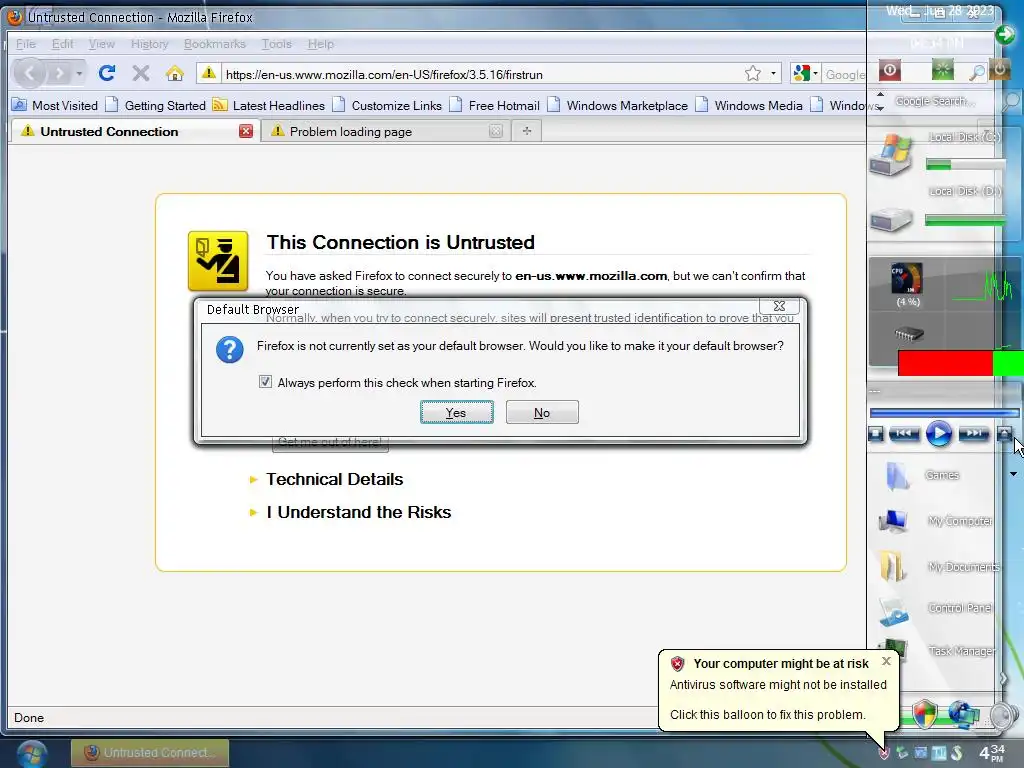The image size is (1024, 768).
Task: Open the address bar URL dropdown arrow
Action: [x=773, y=73]
